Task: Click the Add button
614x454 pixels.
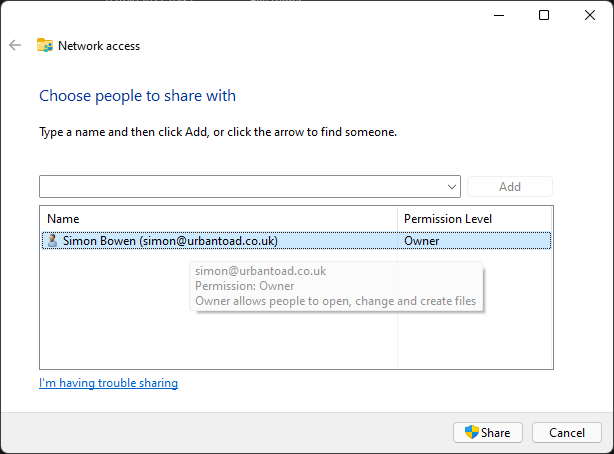Action: tap(510, 186)
